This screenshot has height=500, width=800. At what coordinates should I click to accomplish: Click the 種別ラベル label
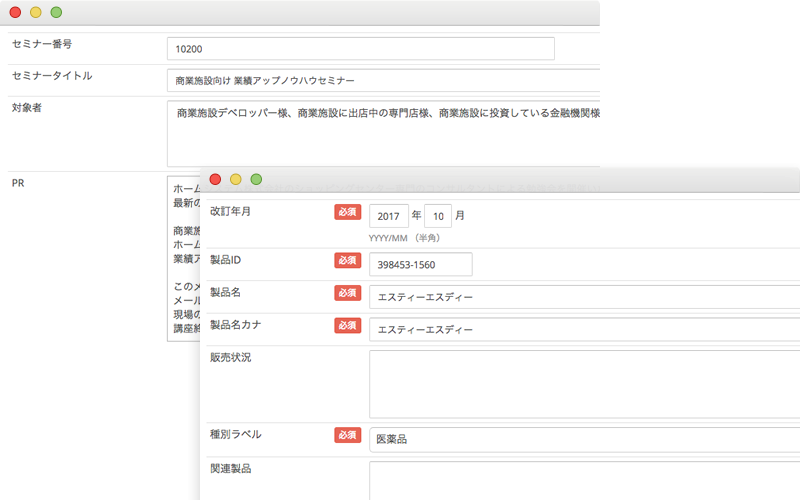click(x=236, y=435)
